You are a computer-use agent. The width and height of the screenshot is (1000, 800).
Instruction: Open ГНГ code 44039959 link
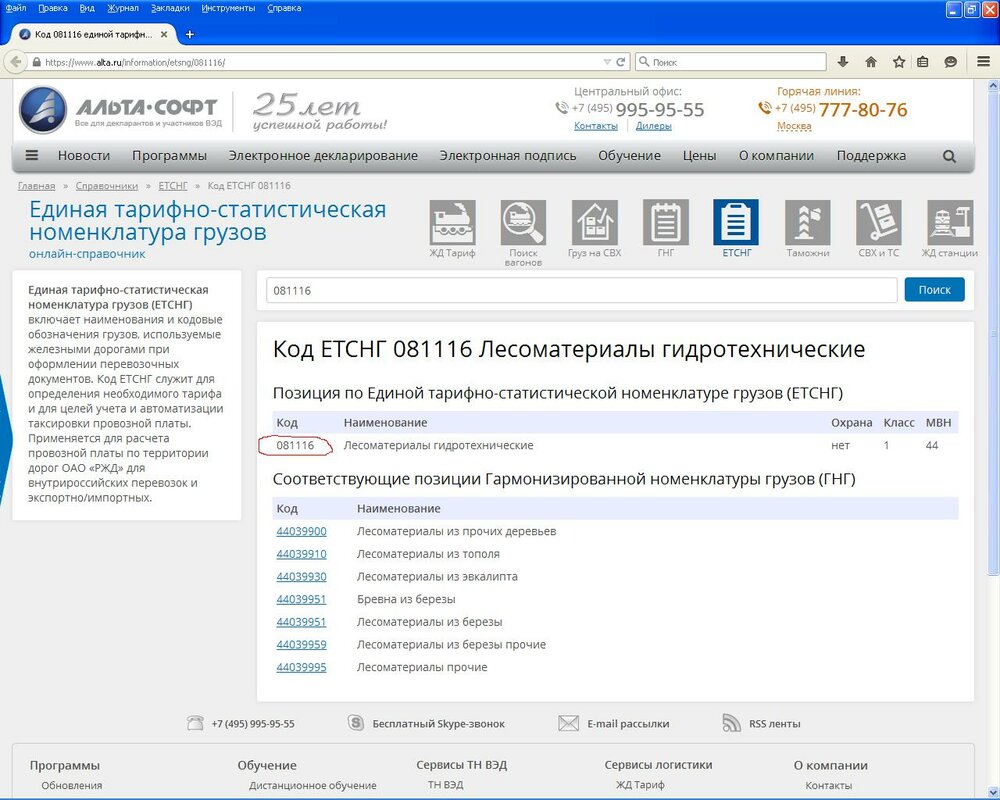point(301,644)
